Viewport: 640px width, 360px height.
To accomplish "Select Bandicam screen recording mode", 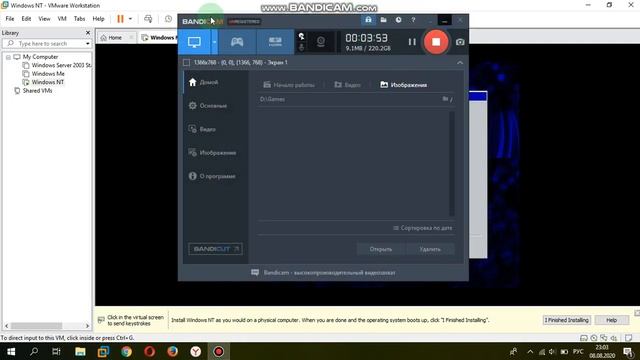I will pyautogui.click(x=194, y=42).
